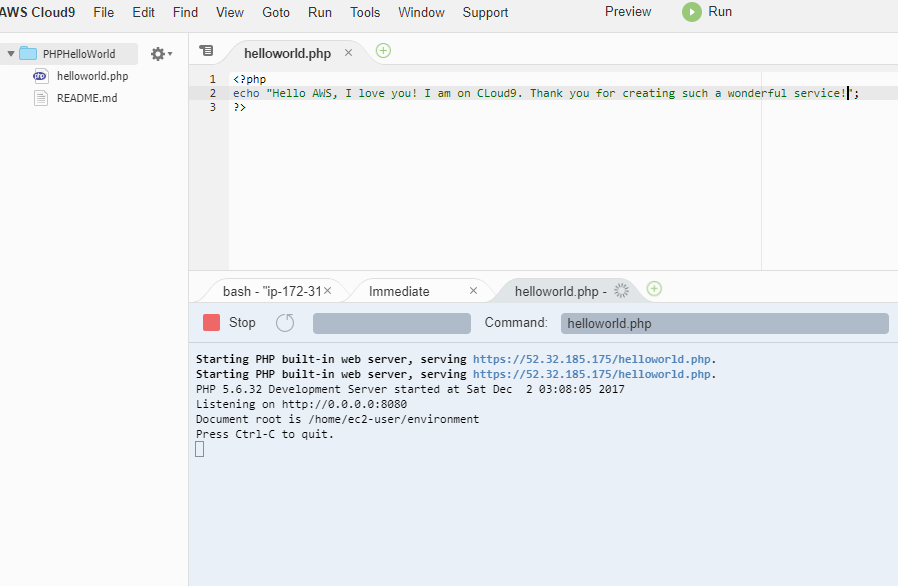
Task: Open the second https://52.32.185.175/helloworld.php link
Action: coord(592,374)
